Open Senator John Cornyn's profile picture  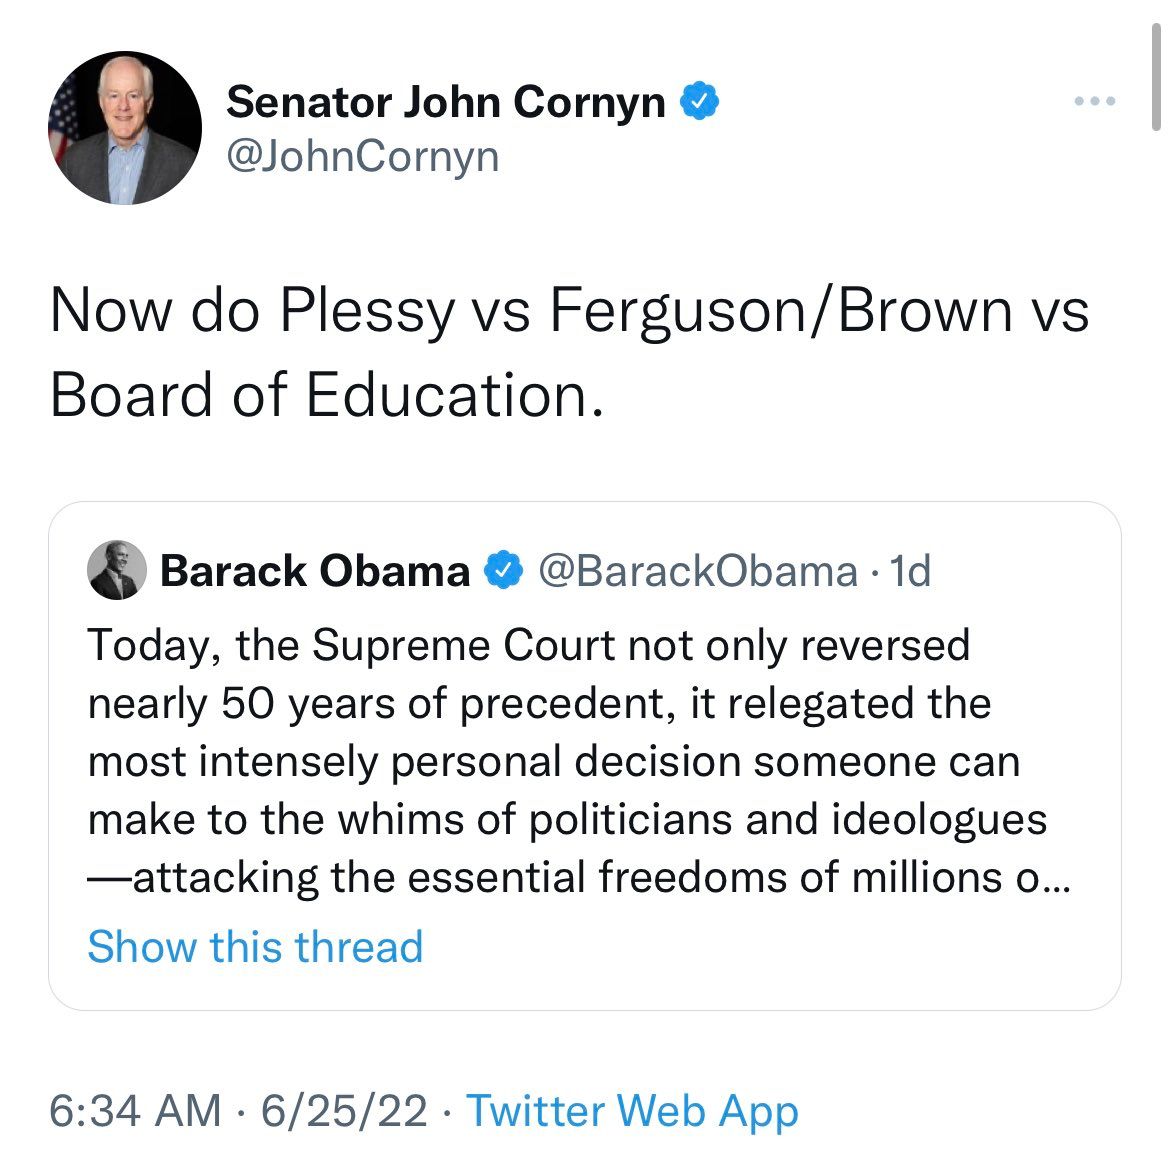[x=125, y=128]
